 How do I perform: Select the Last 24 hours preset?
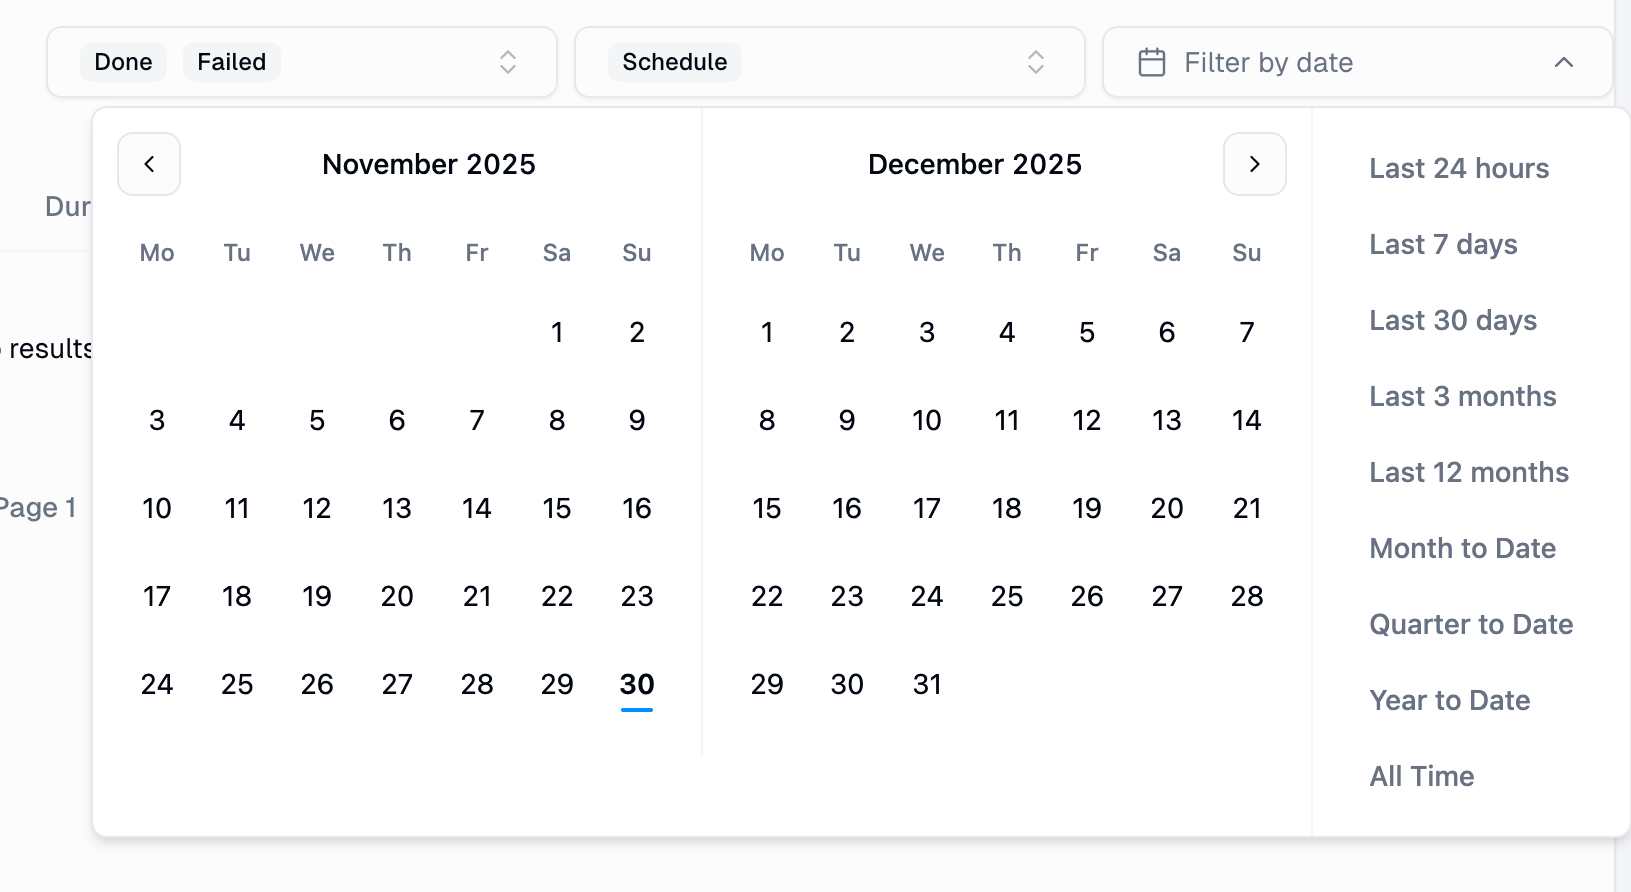[1459, 168]
